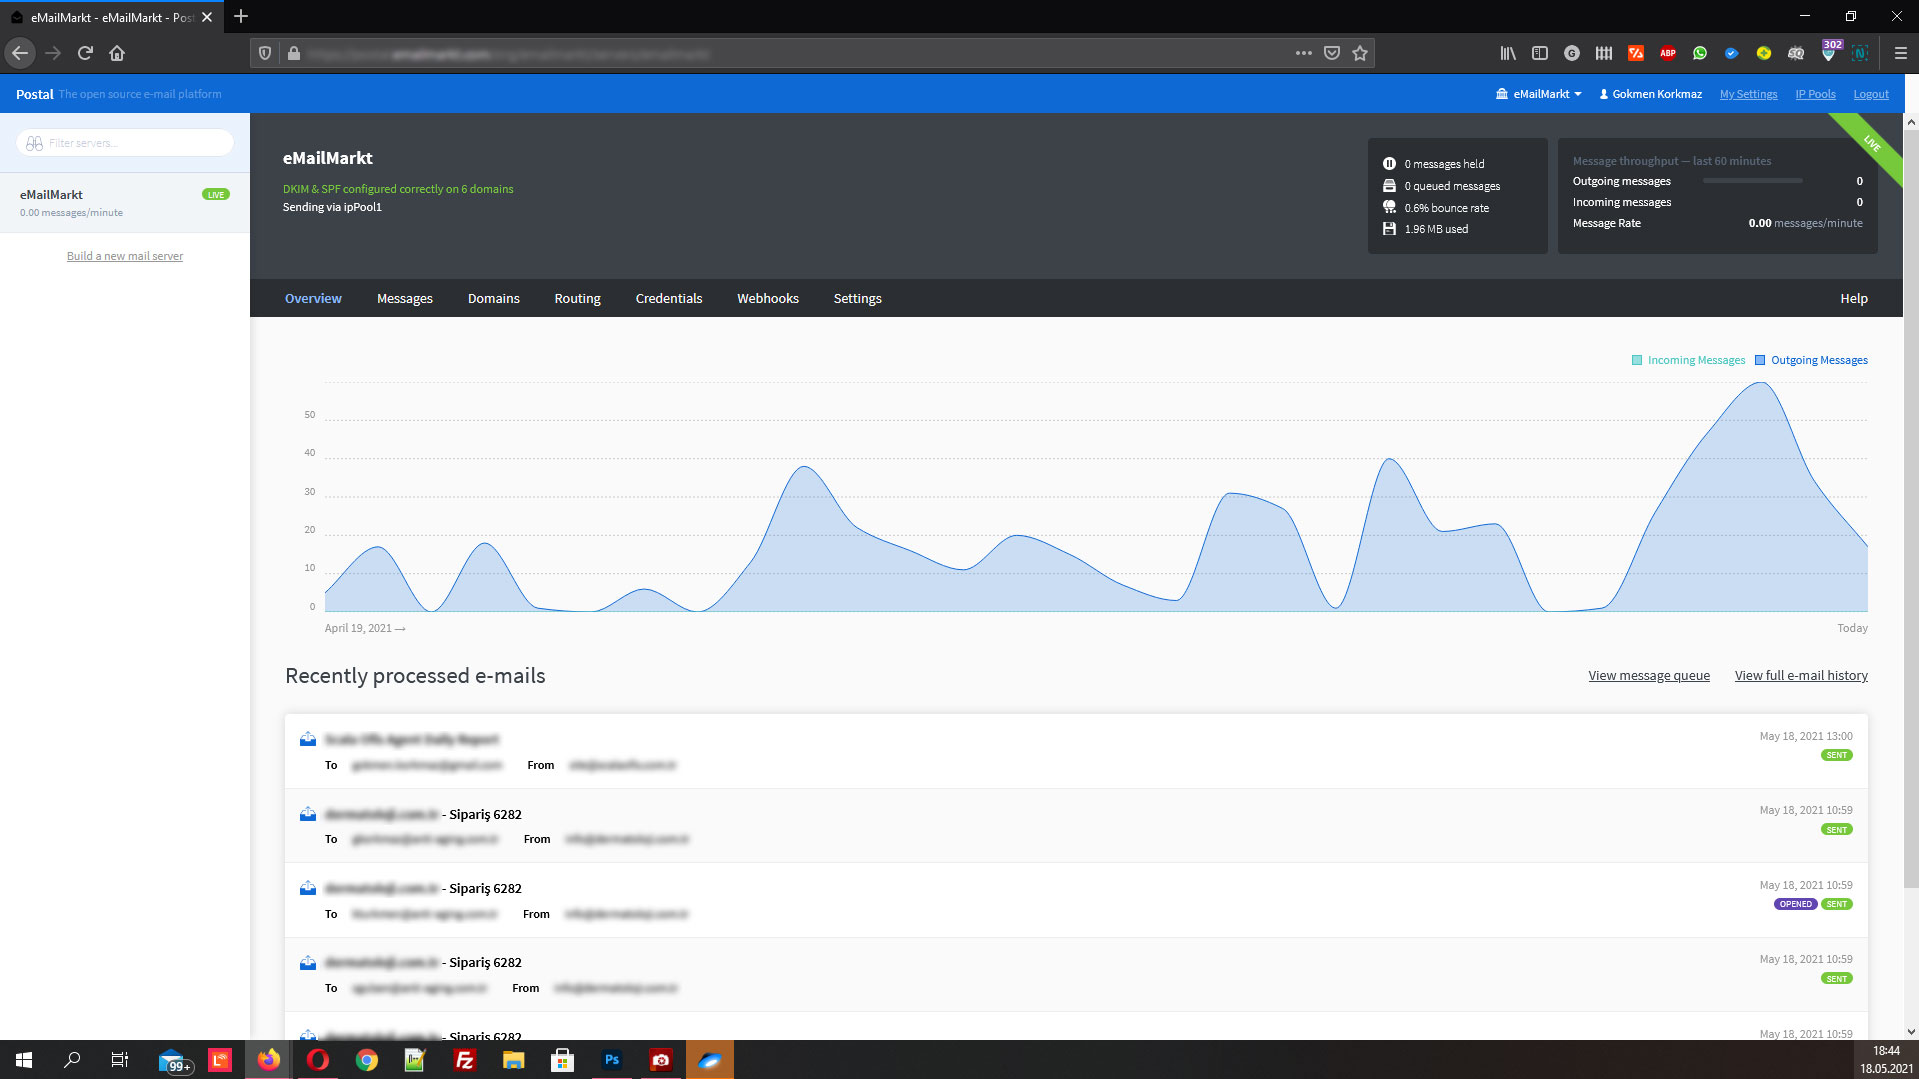The height and width of the screenshot is (1079, 1919).
Task: Open the May 18 13:00 email row
Action: pos(1076,751)
